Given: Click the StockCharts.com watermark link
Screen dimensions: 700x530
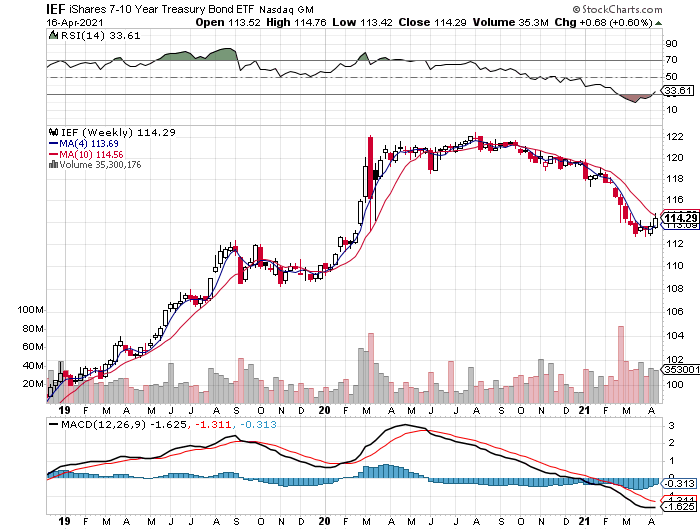Looking at the screenshot, I should [617, 9].
